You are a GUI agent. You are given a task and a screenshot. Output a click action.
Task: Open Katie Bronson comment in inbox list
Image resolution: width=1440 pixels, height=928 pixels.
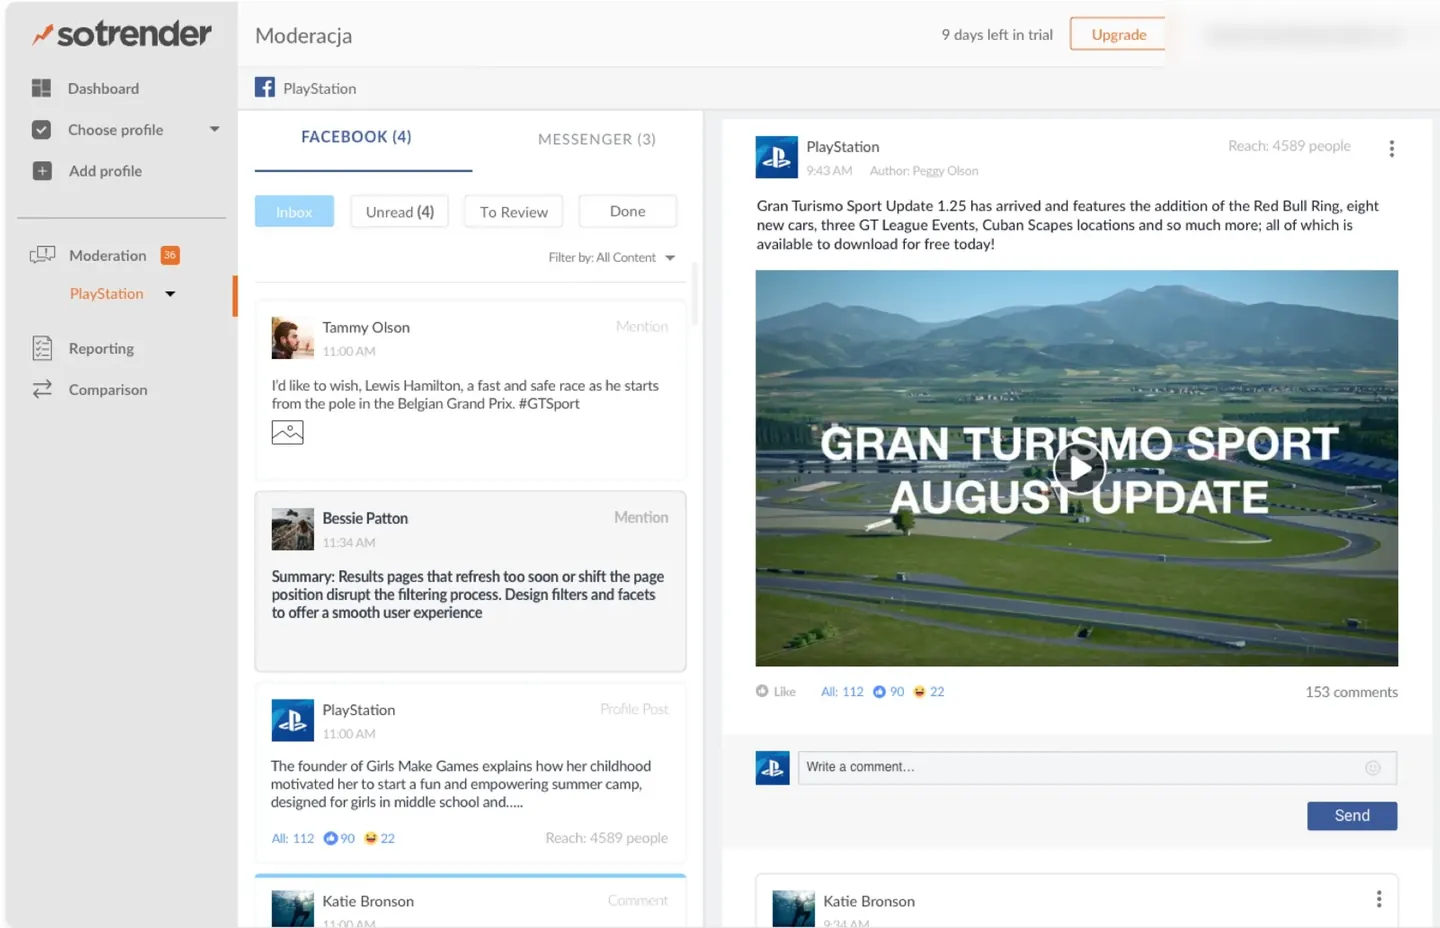[470, 902]
